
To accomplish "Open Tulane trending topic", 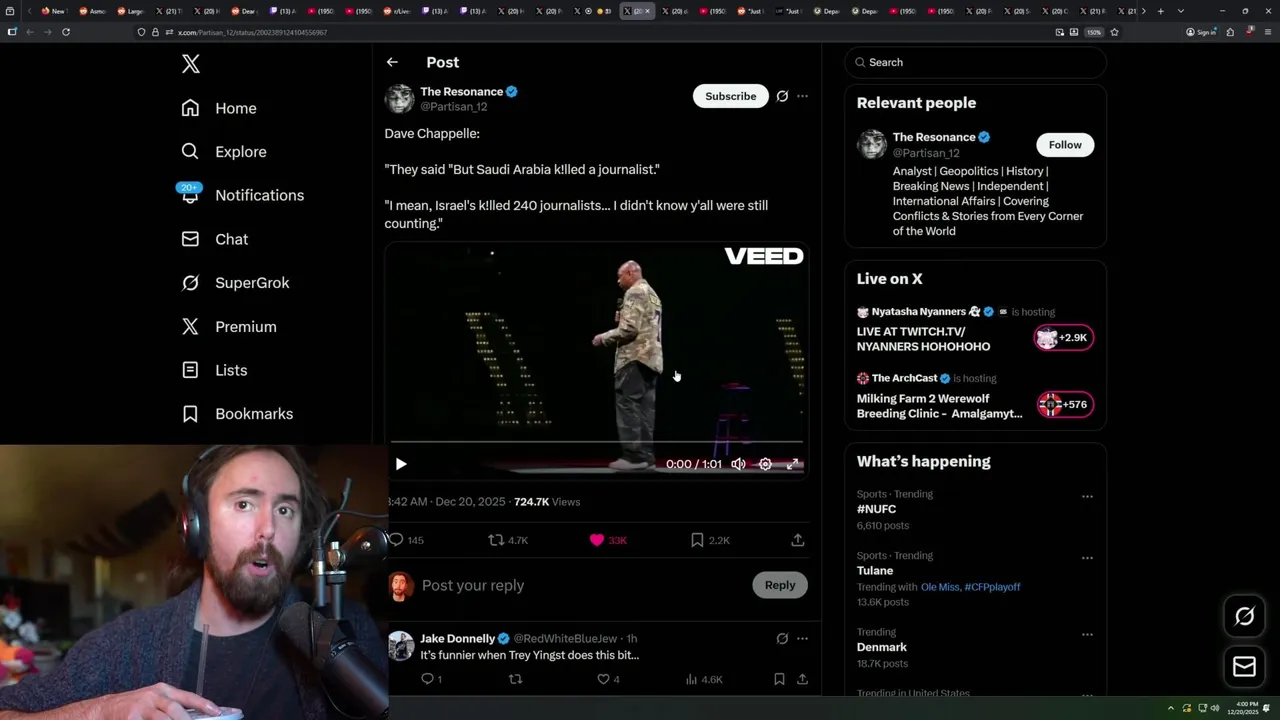I will point(875,571).
